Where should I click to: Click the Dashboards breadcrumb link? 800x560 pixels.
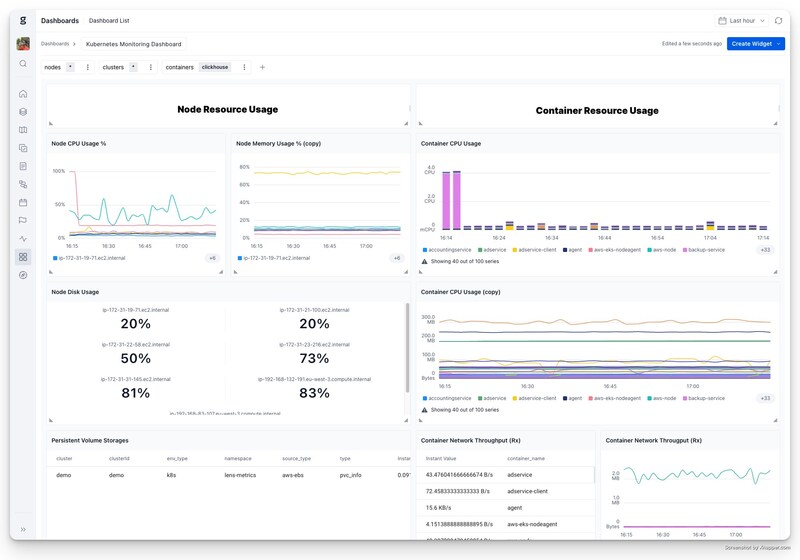[x=55, y=44]
